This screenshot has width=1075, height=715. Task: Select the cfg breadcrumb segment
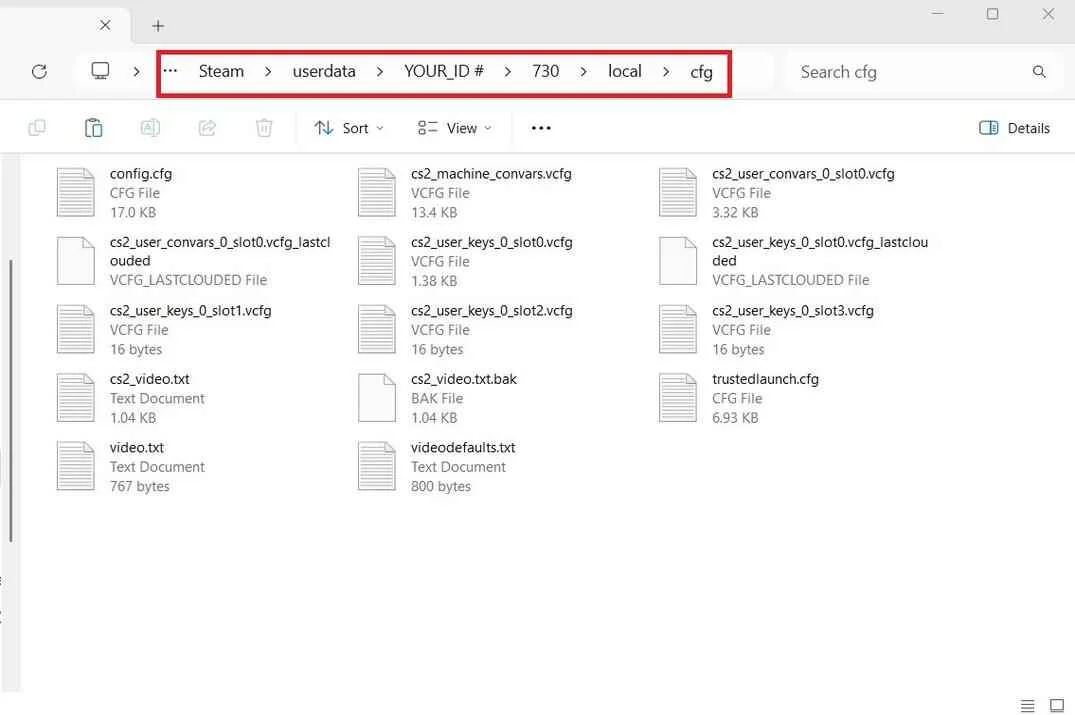tap(701, 72)
